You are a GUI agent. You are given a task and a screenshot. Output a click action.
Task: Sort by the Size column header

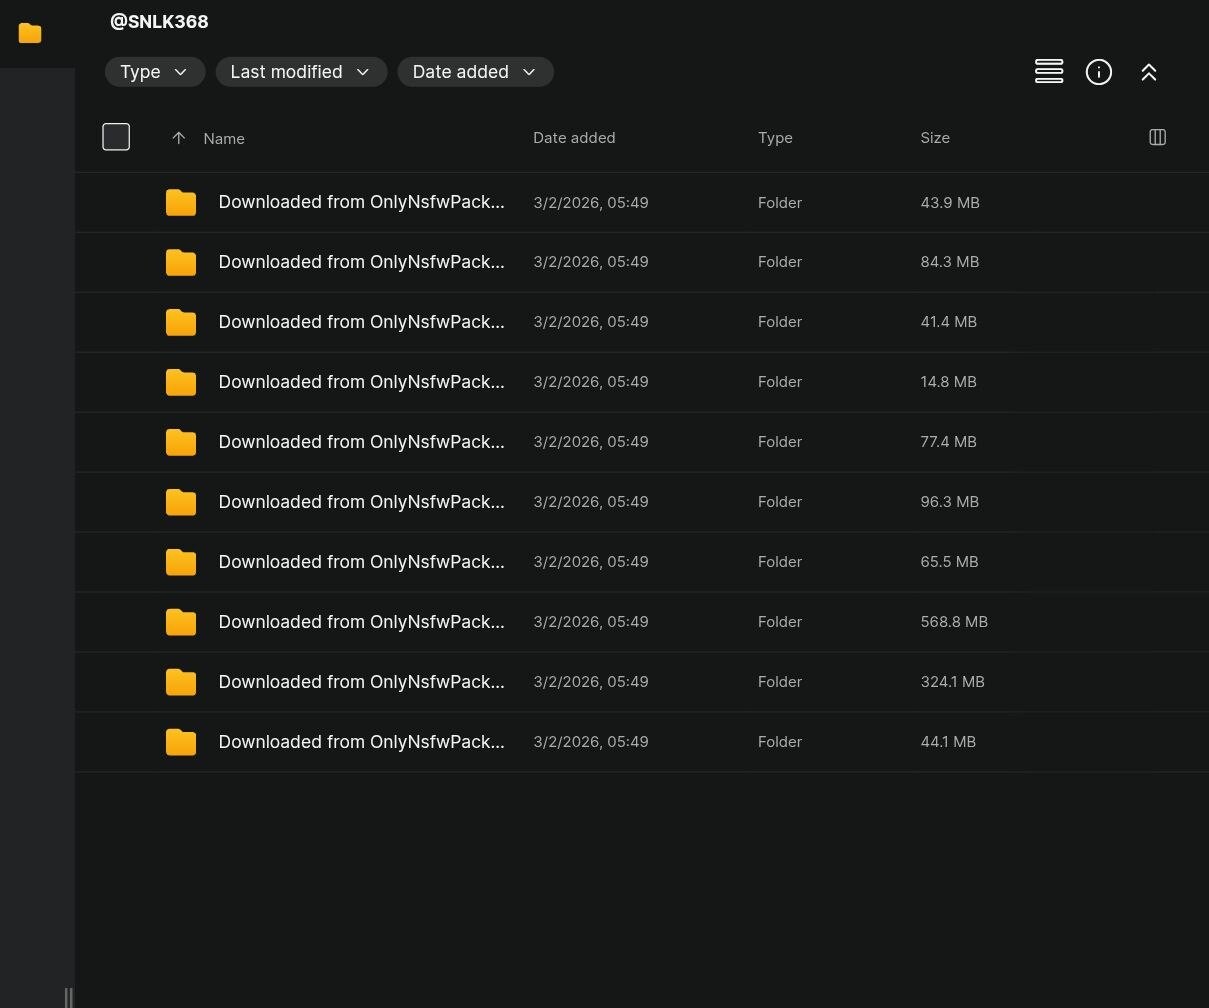[934, 138]
